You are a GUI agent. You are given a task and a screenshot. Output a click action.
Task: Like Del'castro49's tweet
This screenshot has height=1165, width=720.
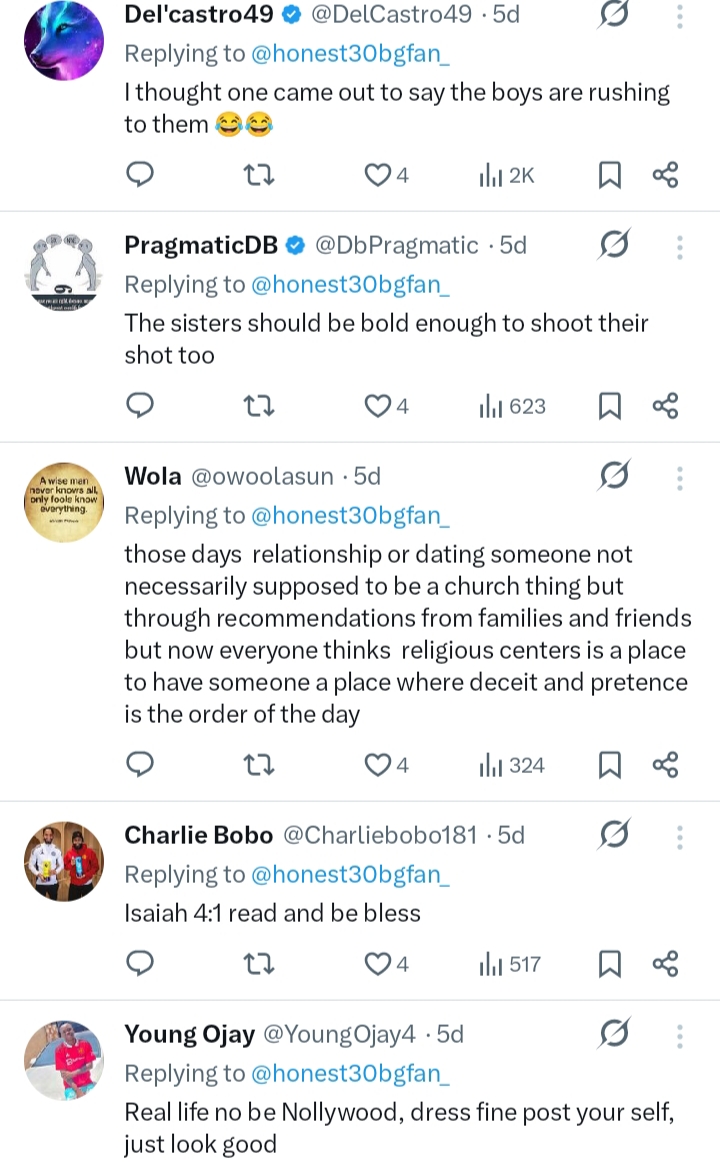tap(377, 175)
